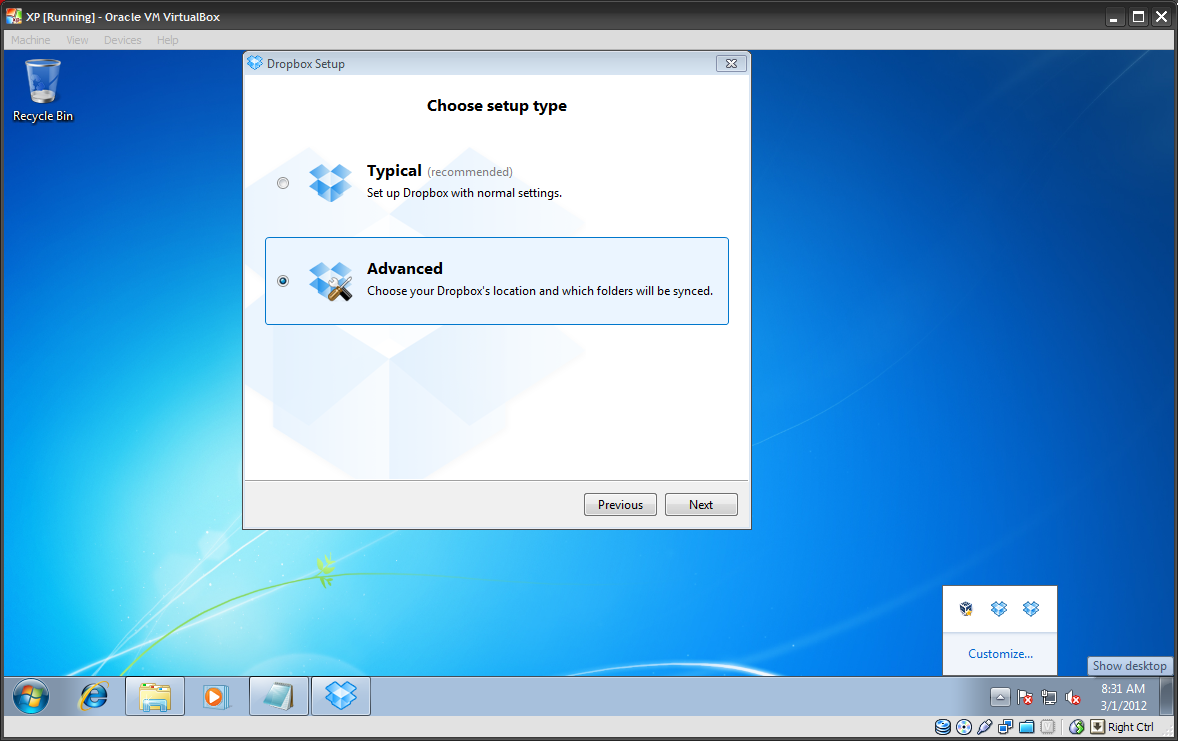Click the shared folders icon in VirtualBox status bar
Screen dimensions: 1178x741
[1026, 727]
